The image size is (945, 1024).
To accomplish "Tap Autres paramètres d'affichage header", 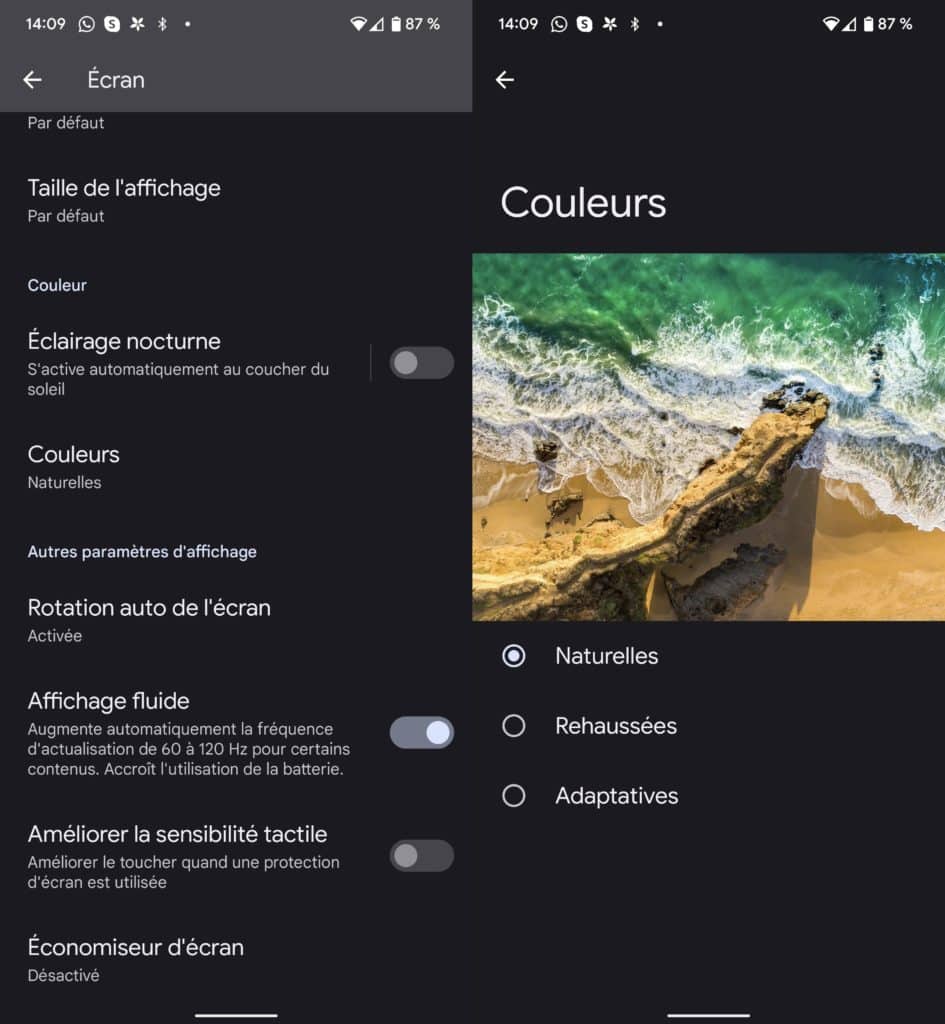I will [x=142, y=552].
